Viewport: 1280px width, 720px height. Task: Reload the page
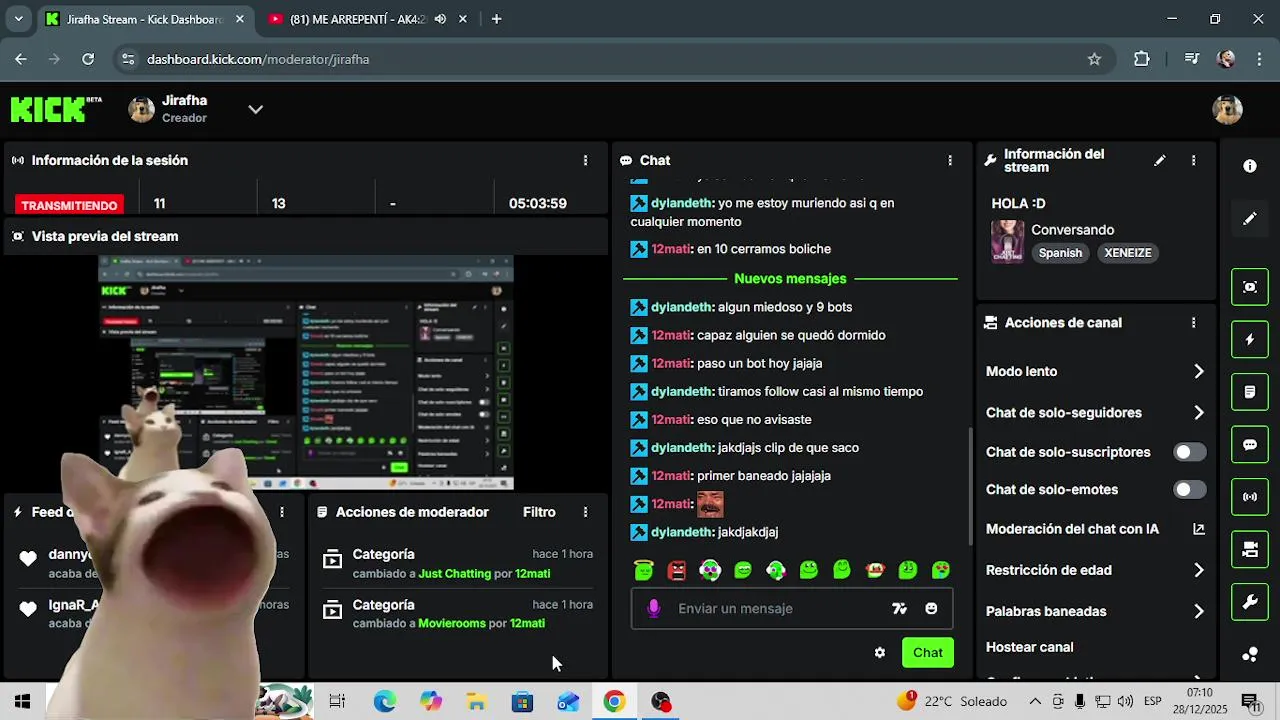(88, 59)
